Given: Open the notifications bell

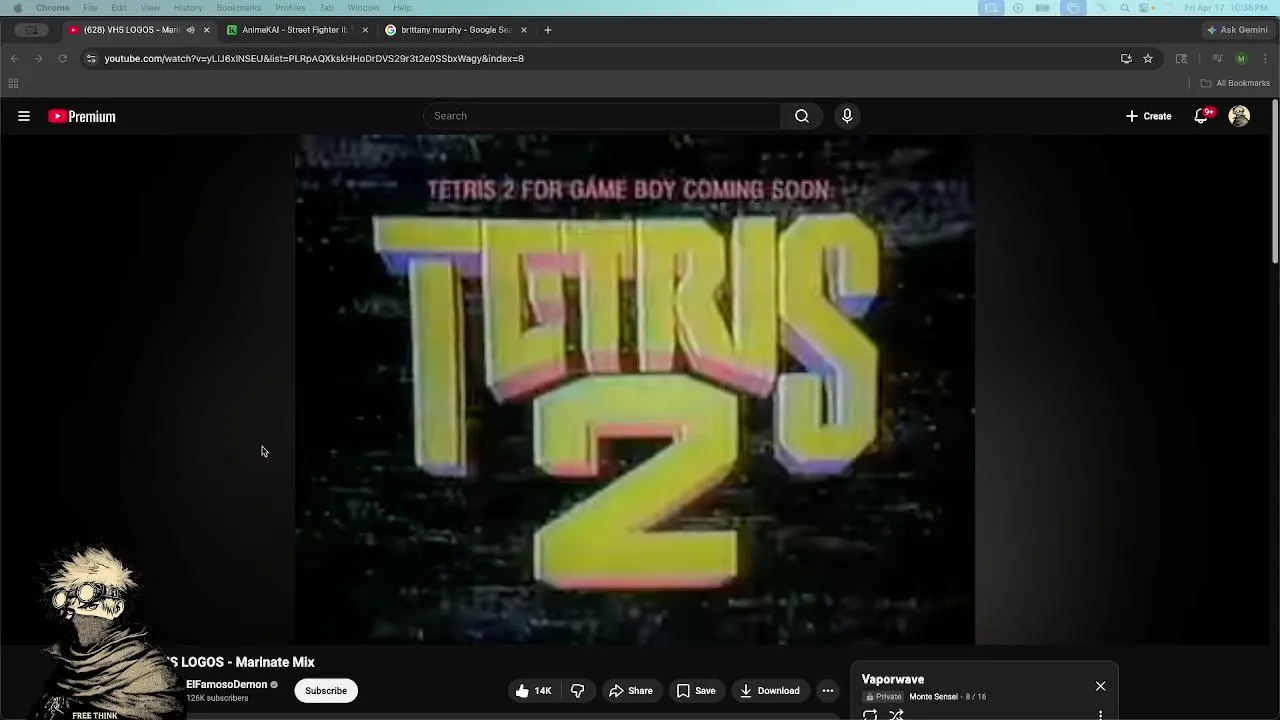Looking at the screenshot, I should (x=1202, y=116).
